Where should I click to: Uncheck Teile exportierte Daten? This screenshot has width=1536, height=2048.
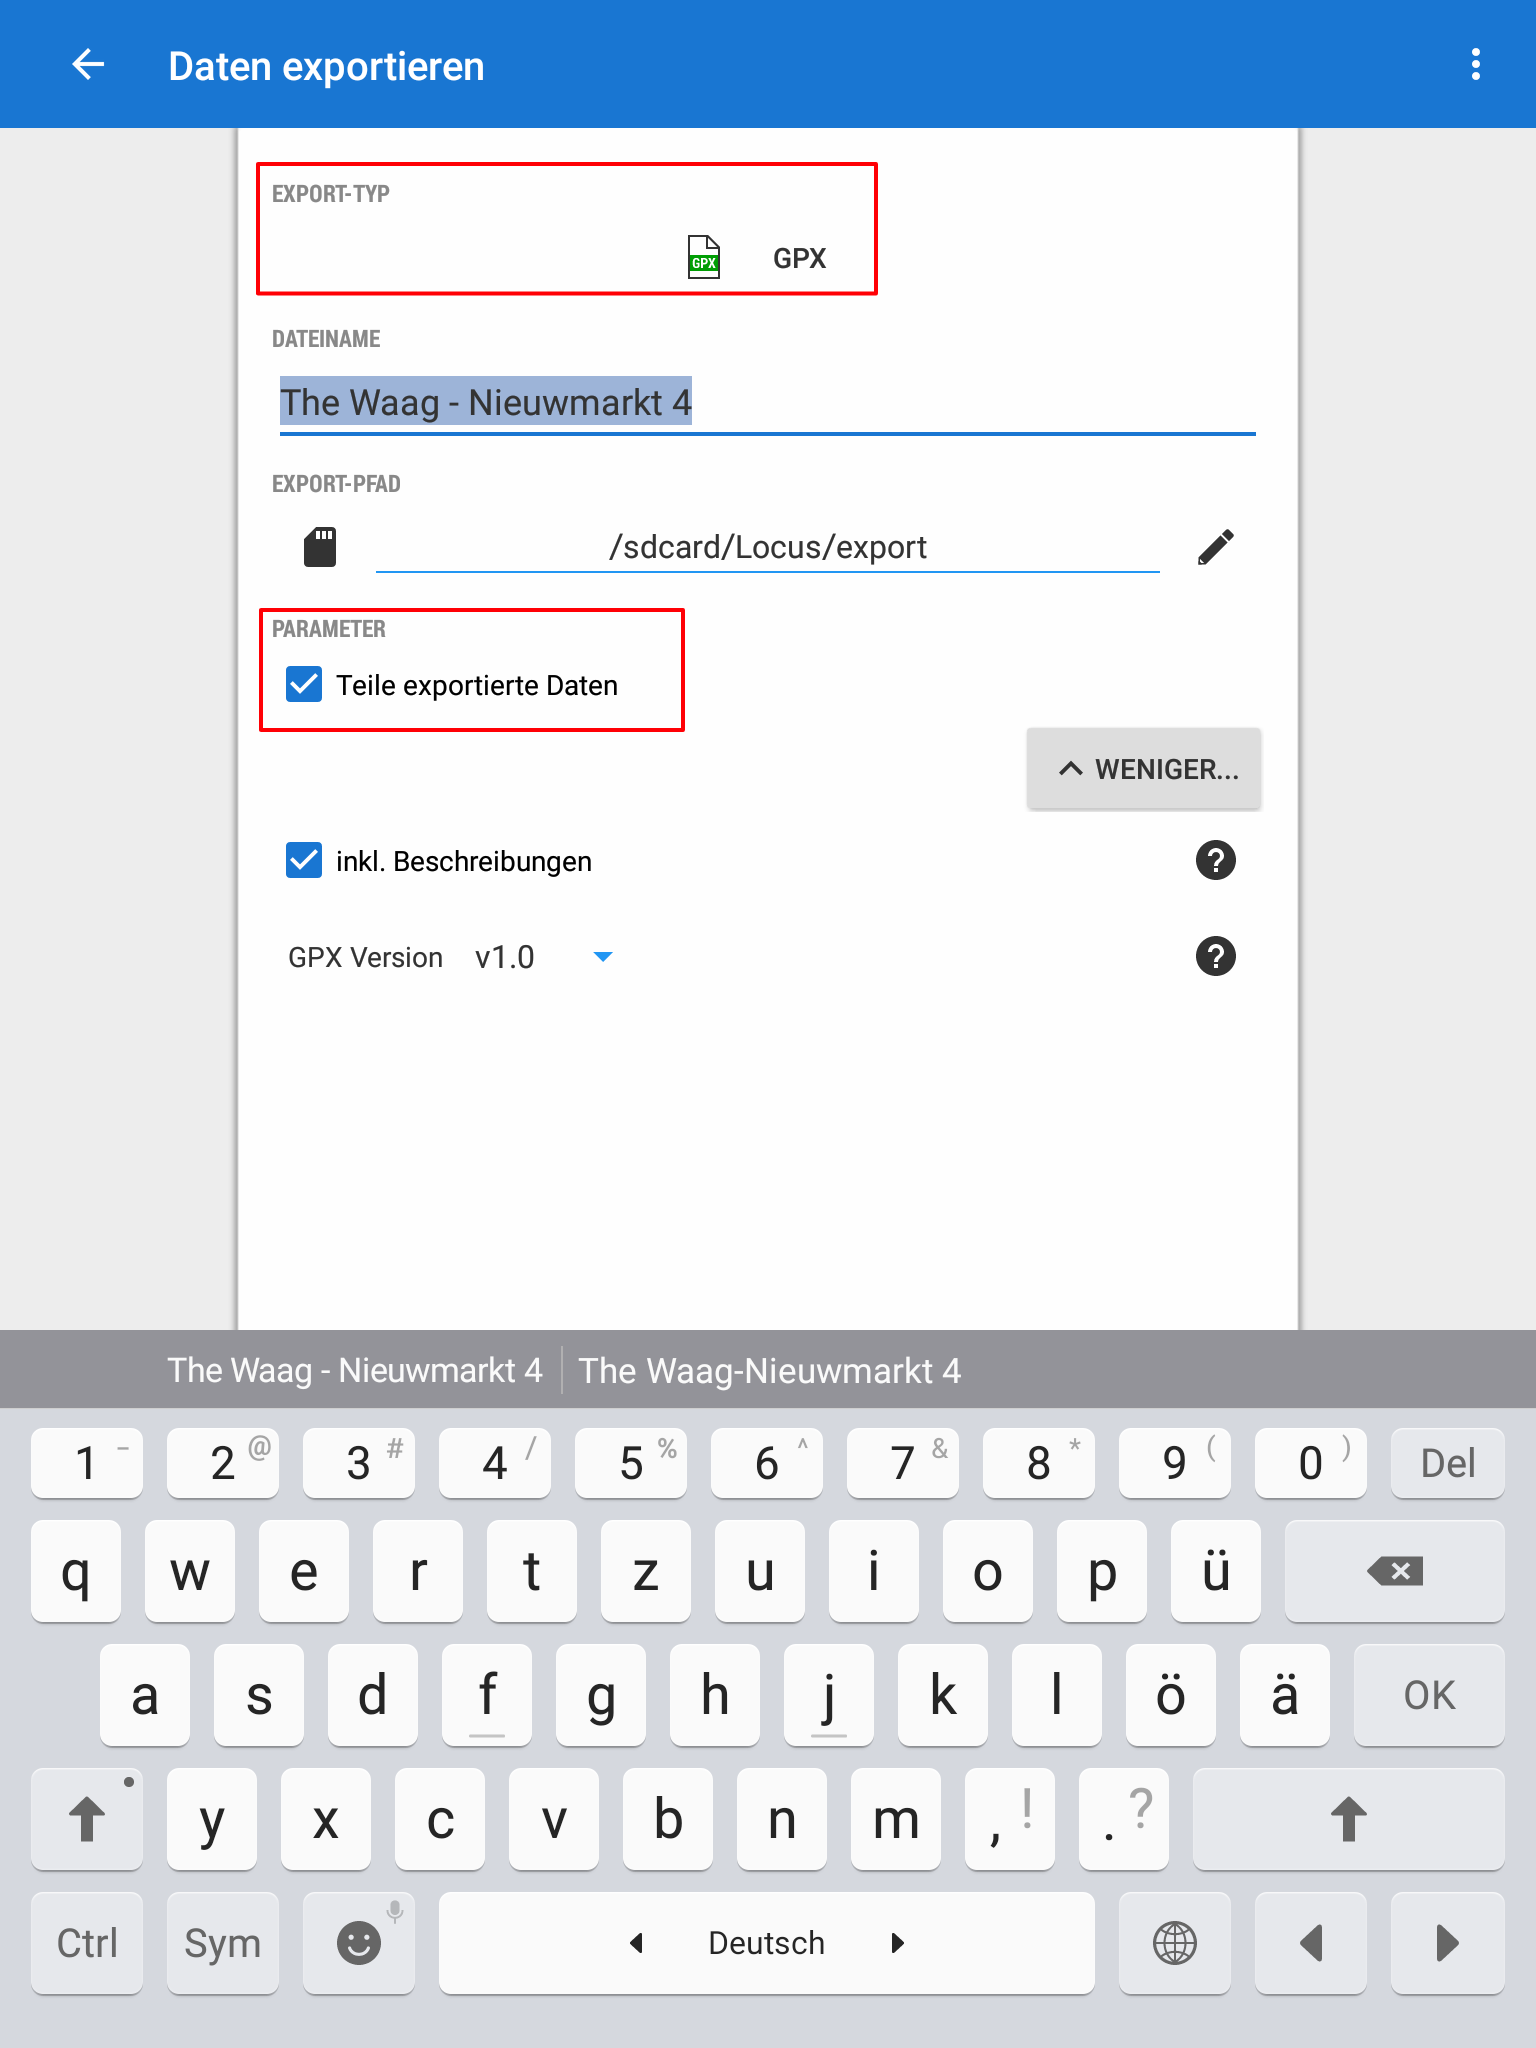click(x=304, y=685)
